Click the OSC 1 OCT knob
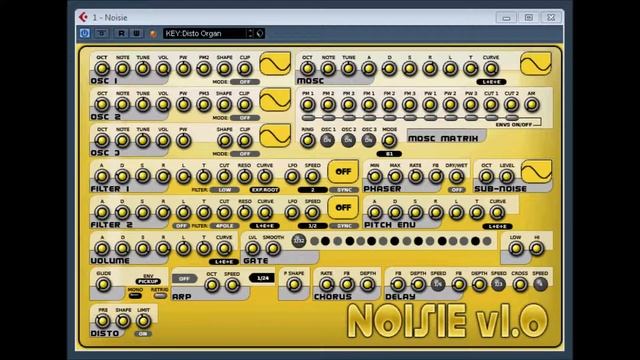This screenshot has height=360, width=640. (102, 69)
